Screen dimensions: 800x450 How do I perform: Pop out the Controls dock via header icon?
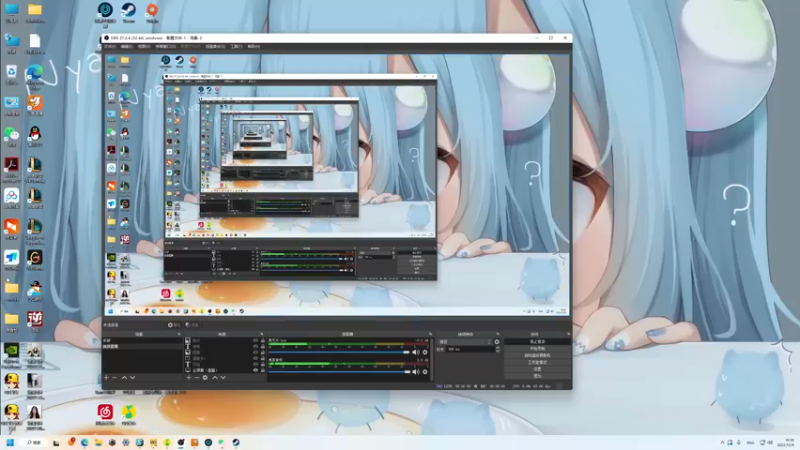coord(568,334)
